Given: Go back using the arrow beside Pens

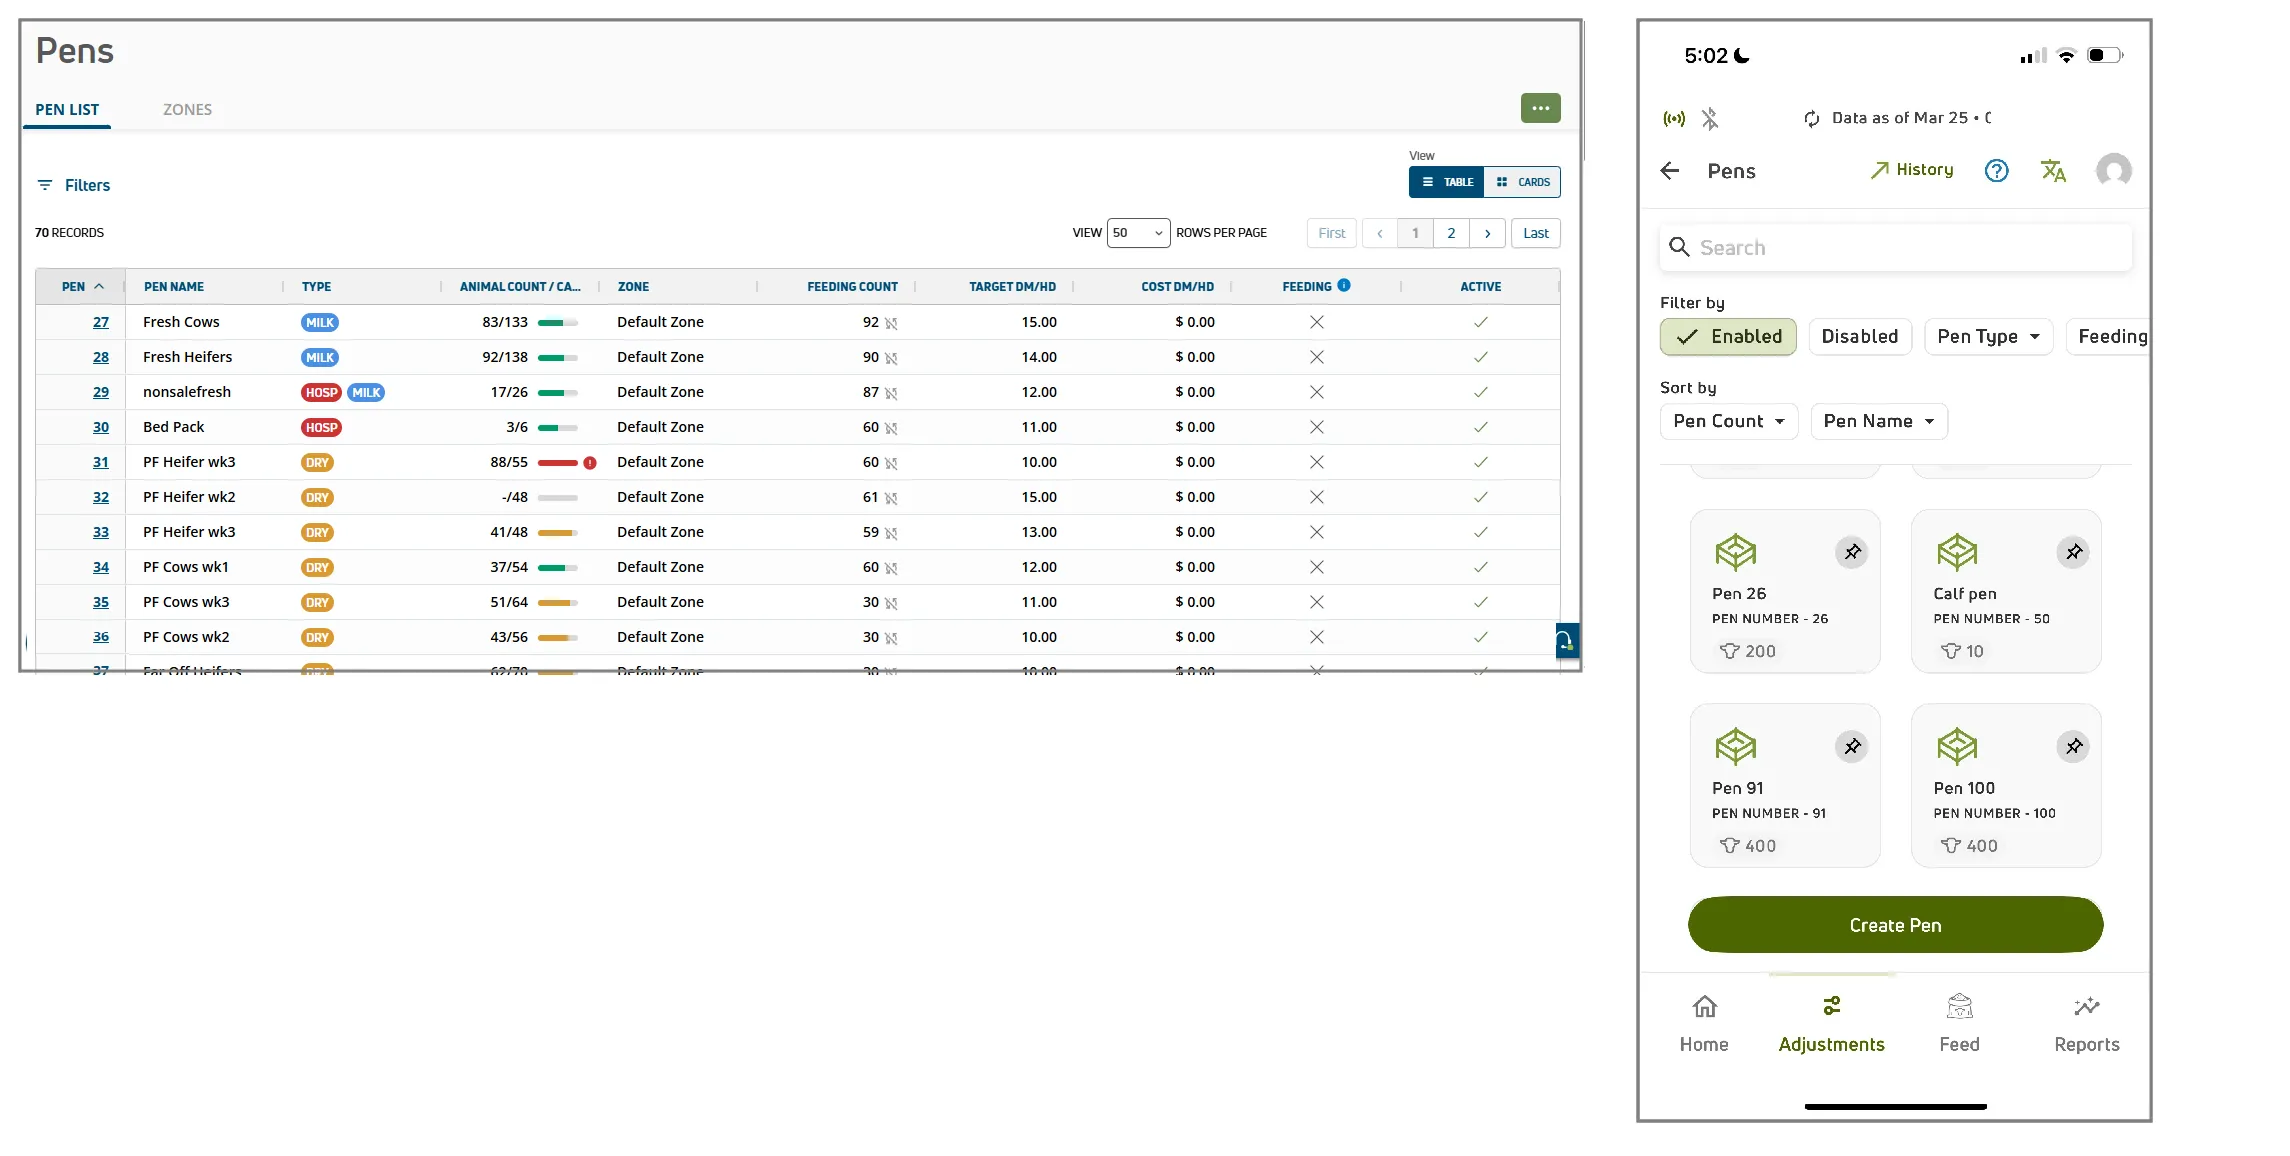Looking at the screenshot, I should click(1670, 171).
